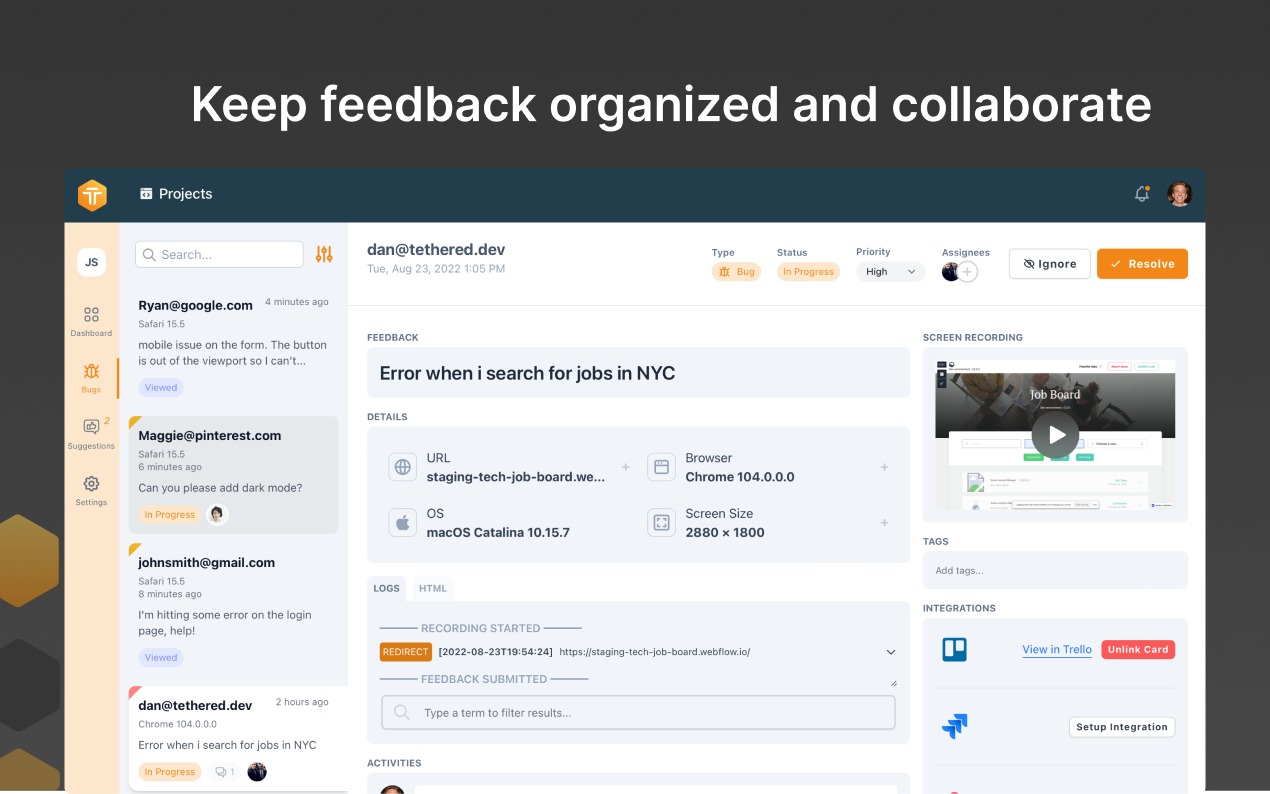Open the Projects navigation item
The width and height of the screenshot is (1270, 794).
[176, 194]
